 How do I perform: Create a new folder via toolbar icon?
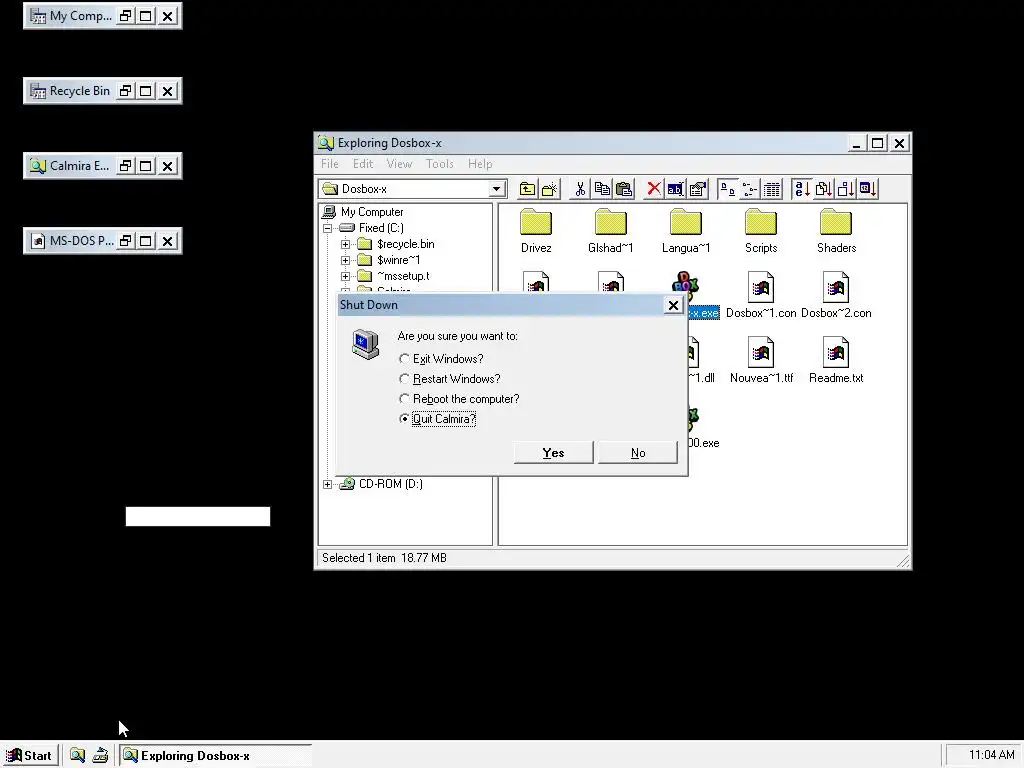click(549, 189)
